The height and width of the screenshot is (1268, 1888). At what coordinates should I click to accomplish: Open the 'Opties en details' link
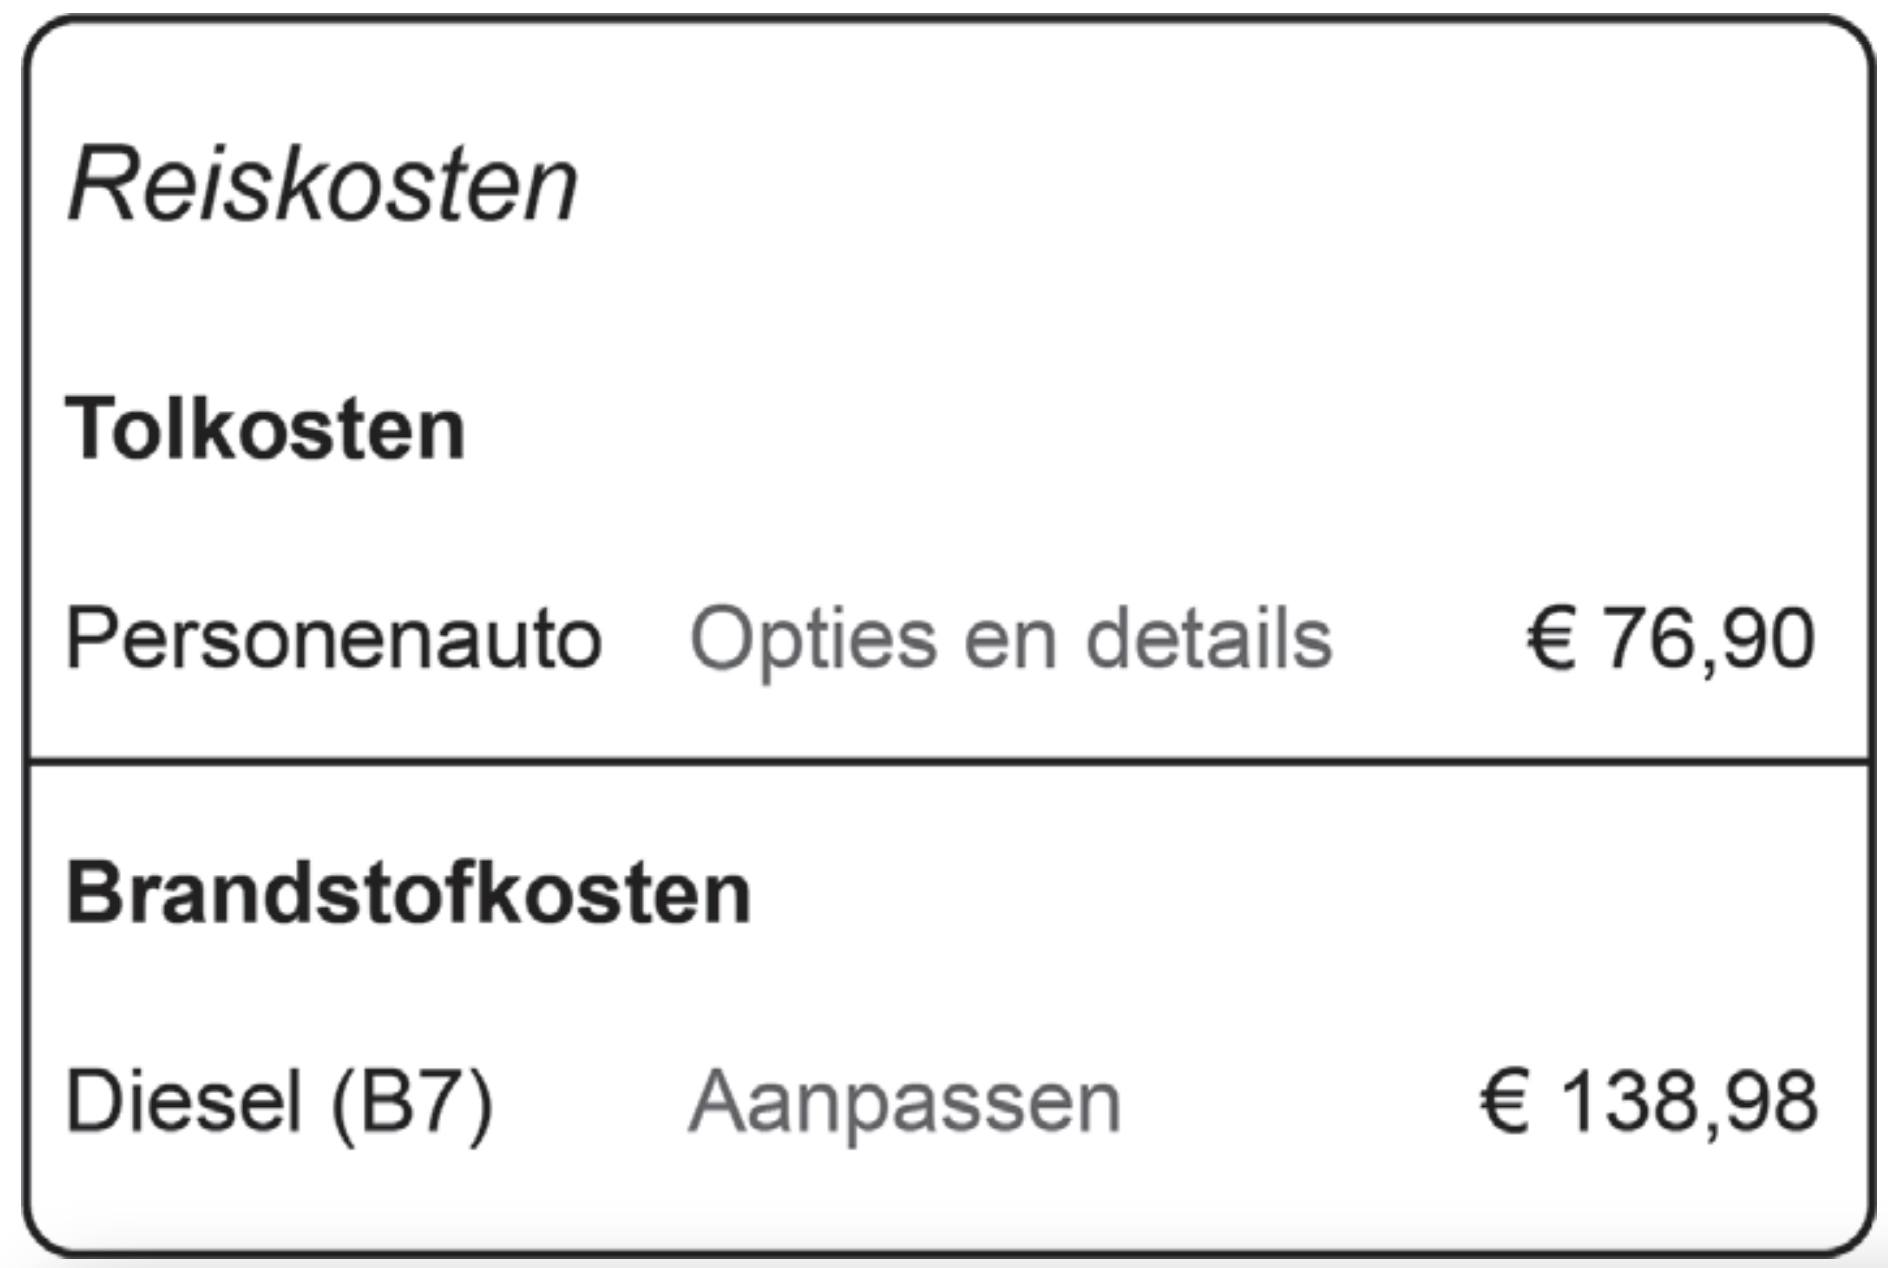[x=1010, y=639]
